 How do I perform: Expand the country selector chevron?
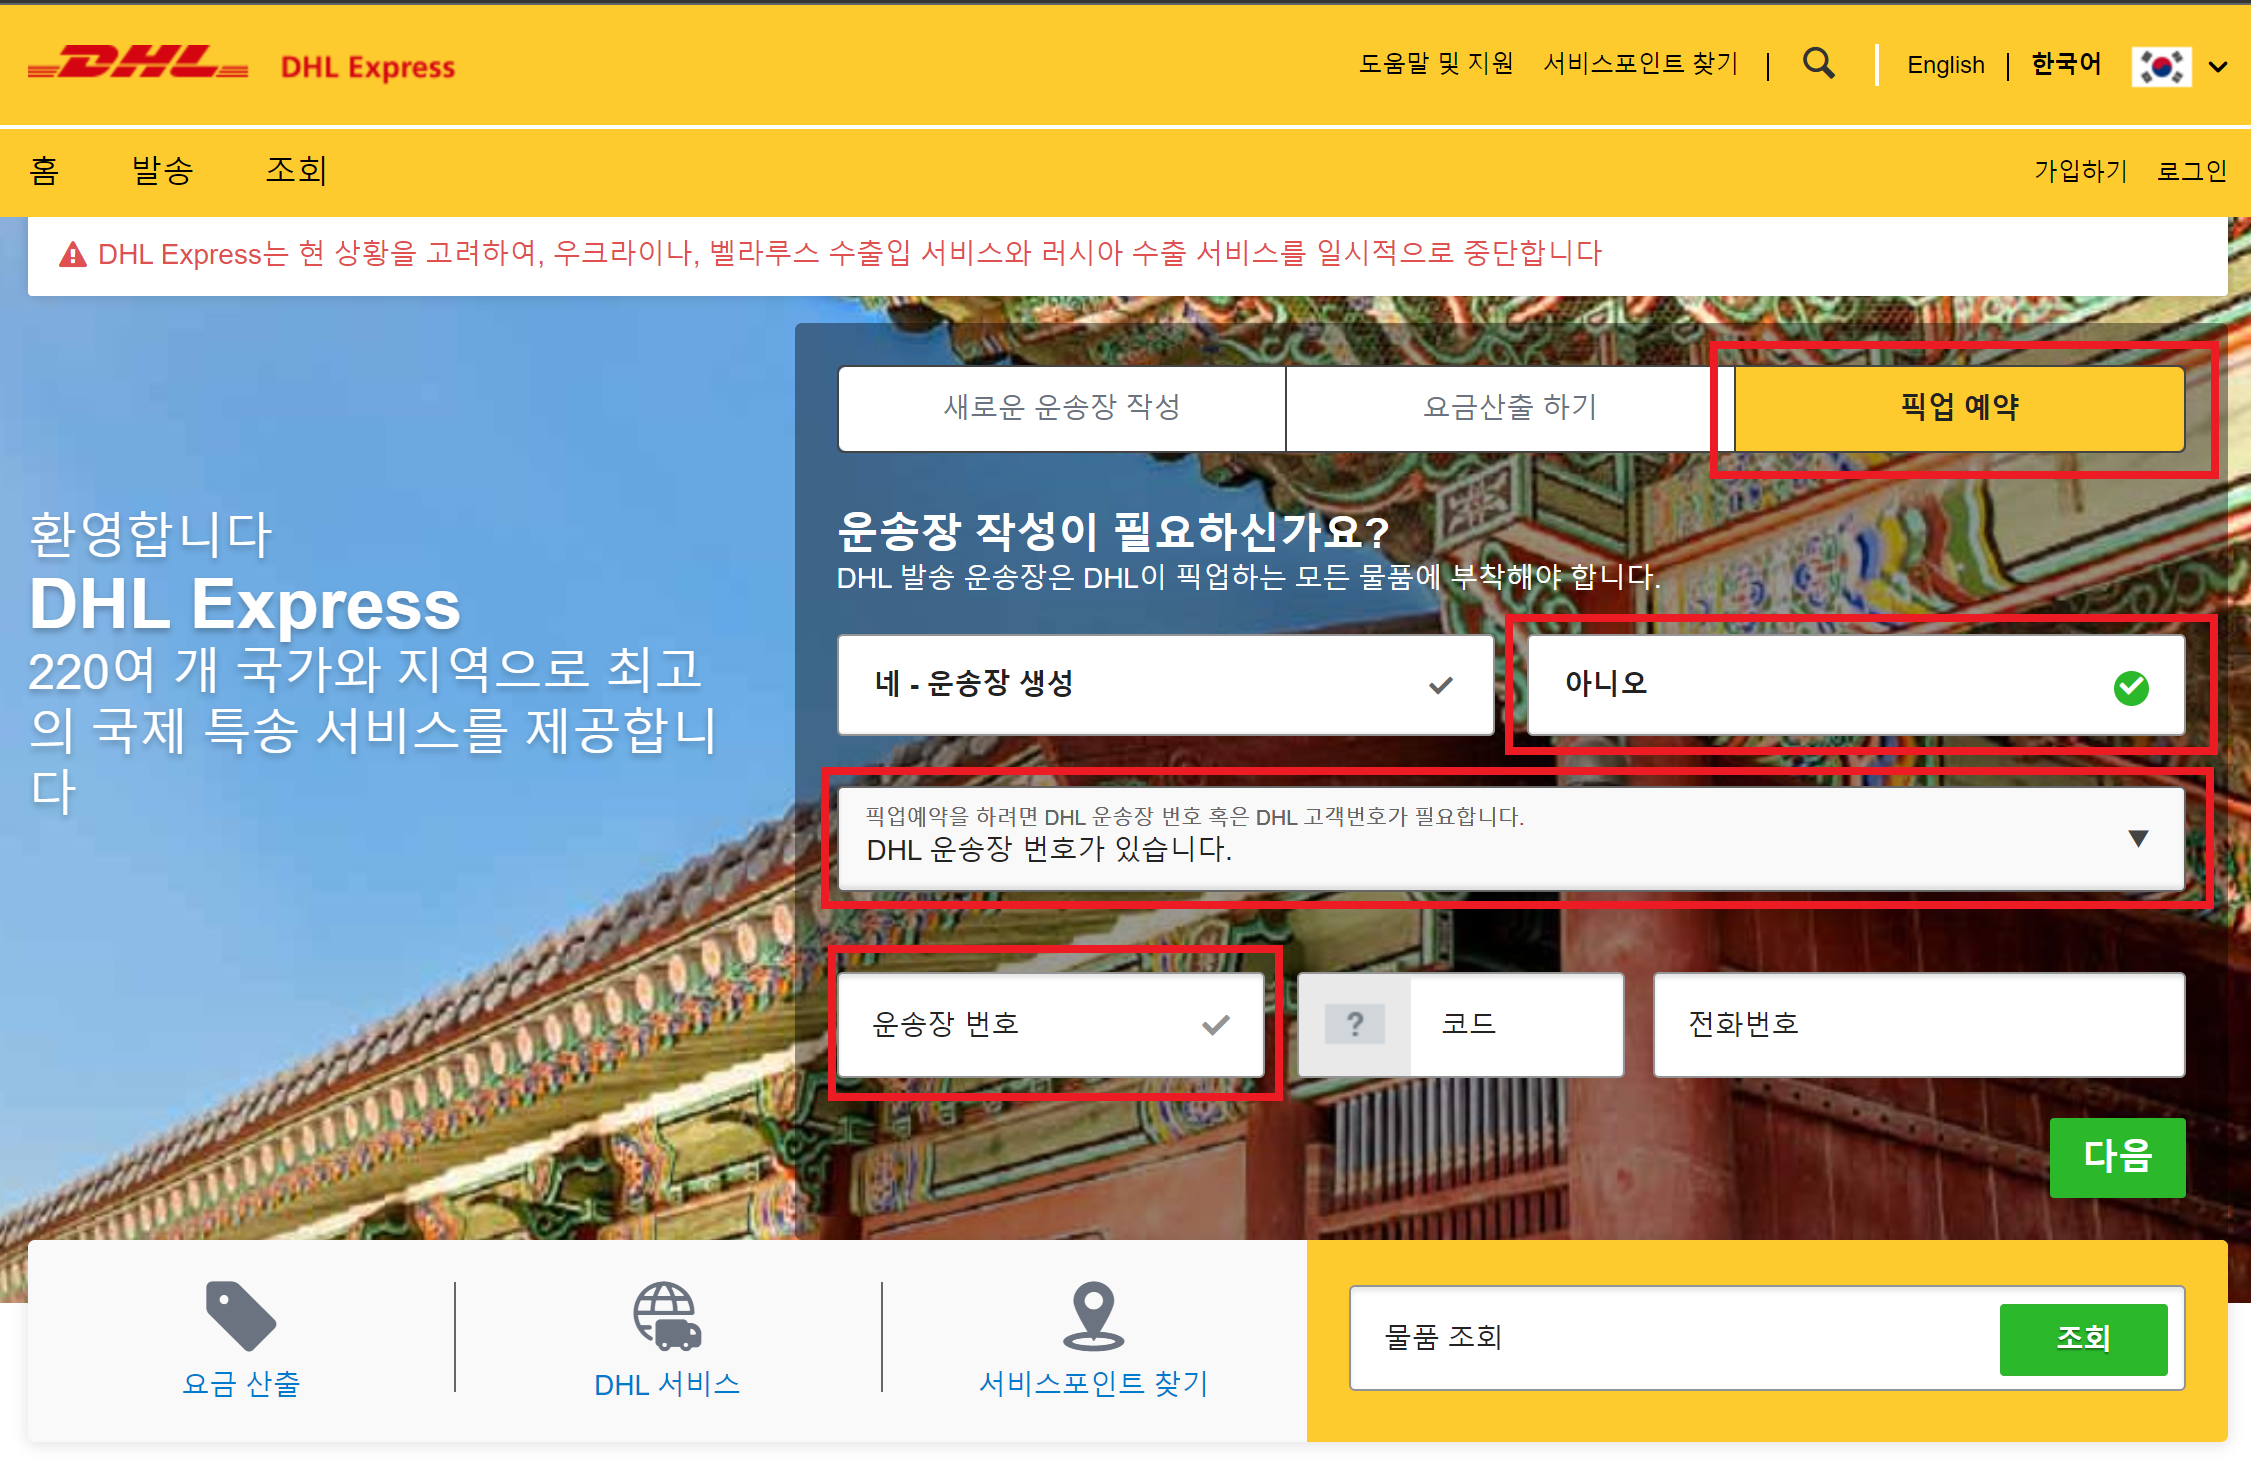pyautogui.click(x=2218, y=67)
